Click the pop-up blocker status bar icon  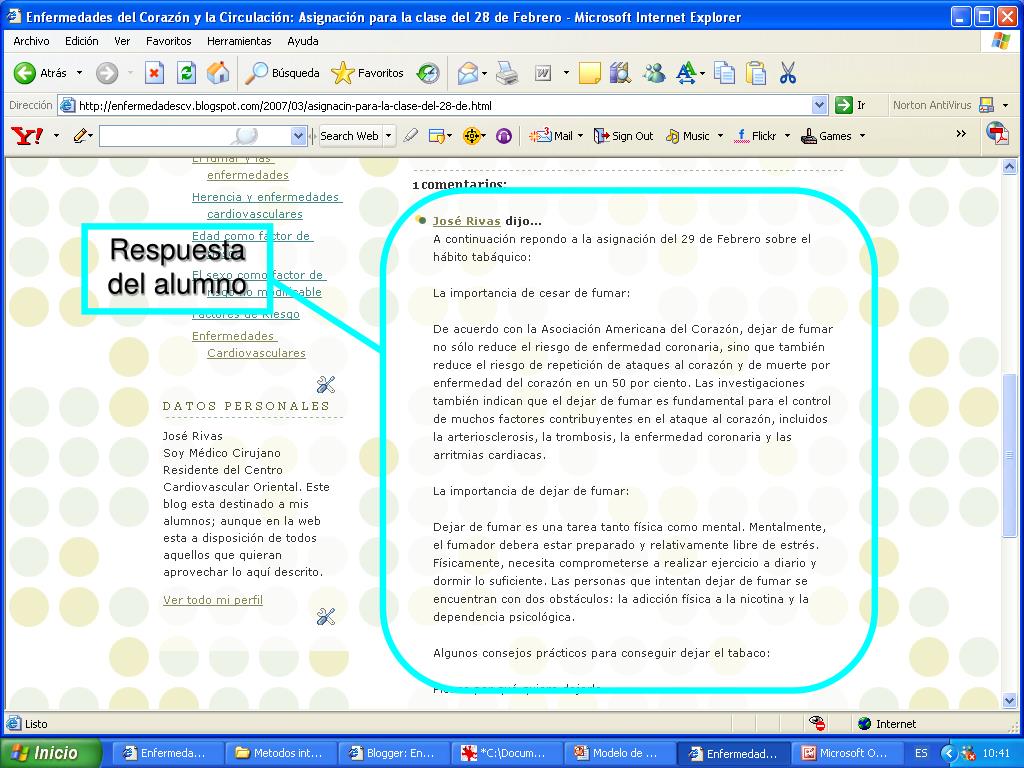817,723
